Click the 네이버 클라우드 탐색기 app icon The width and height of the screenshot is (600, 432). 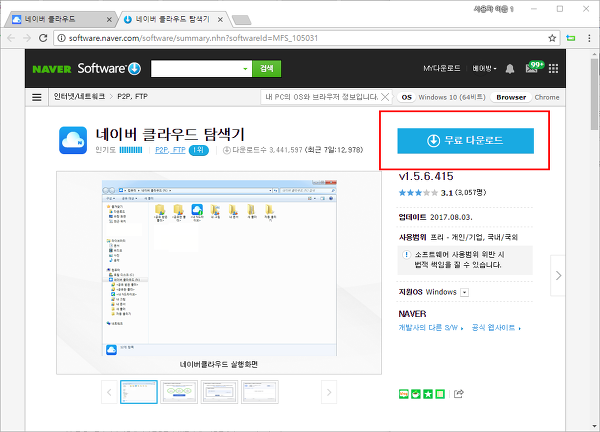click(x=73, y=140)
